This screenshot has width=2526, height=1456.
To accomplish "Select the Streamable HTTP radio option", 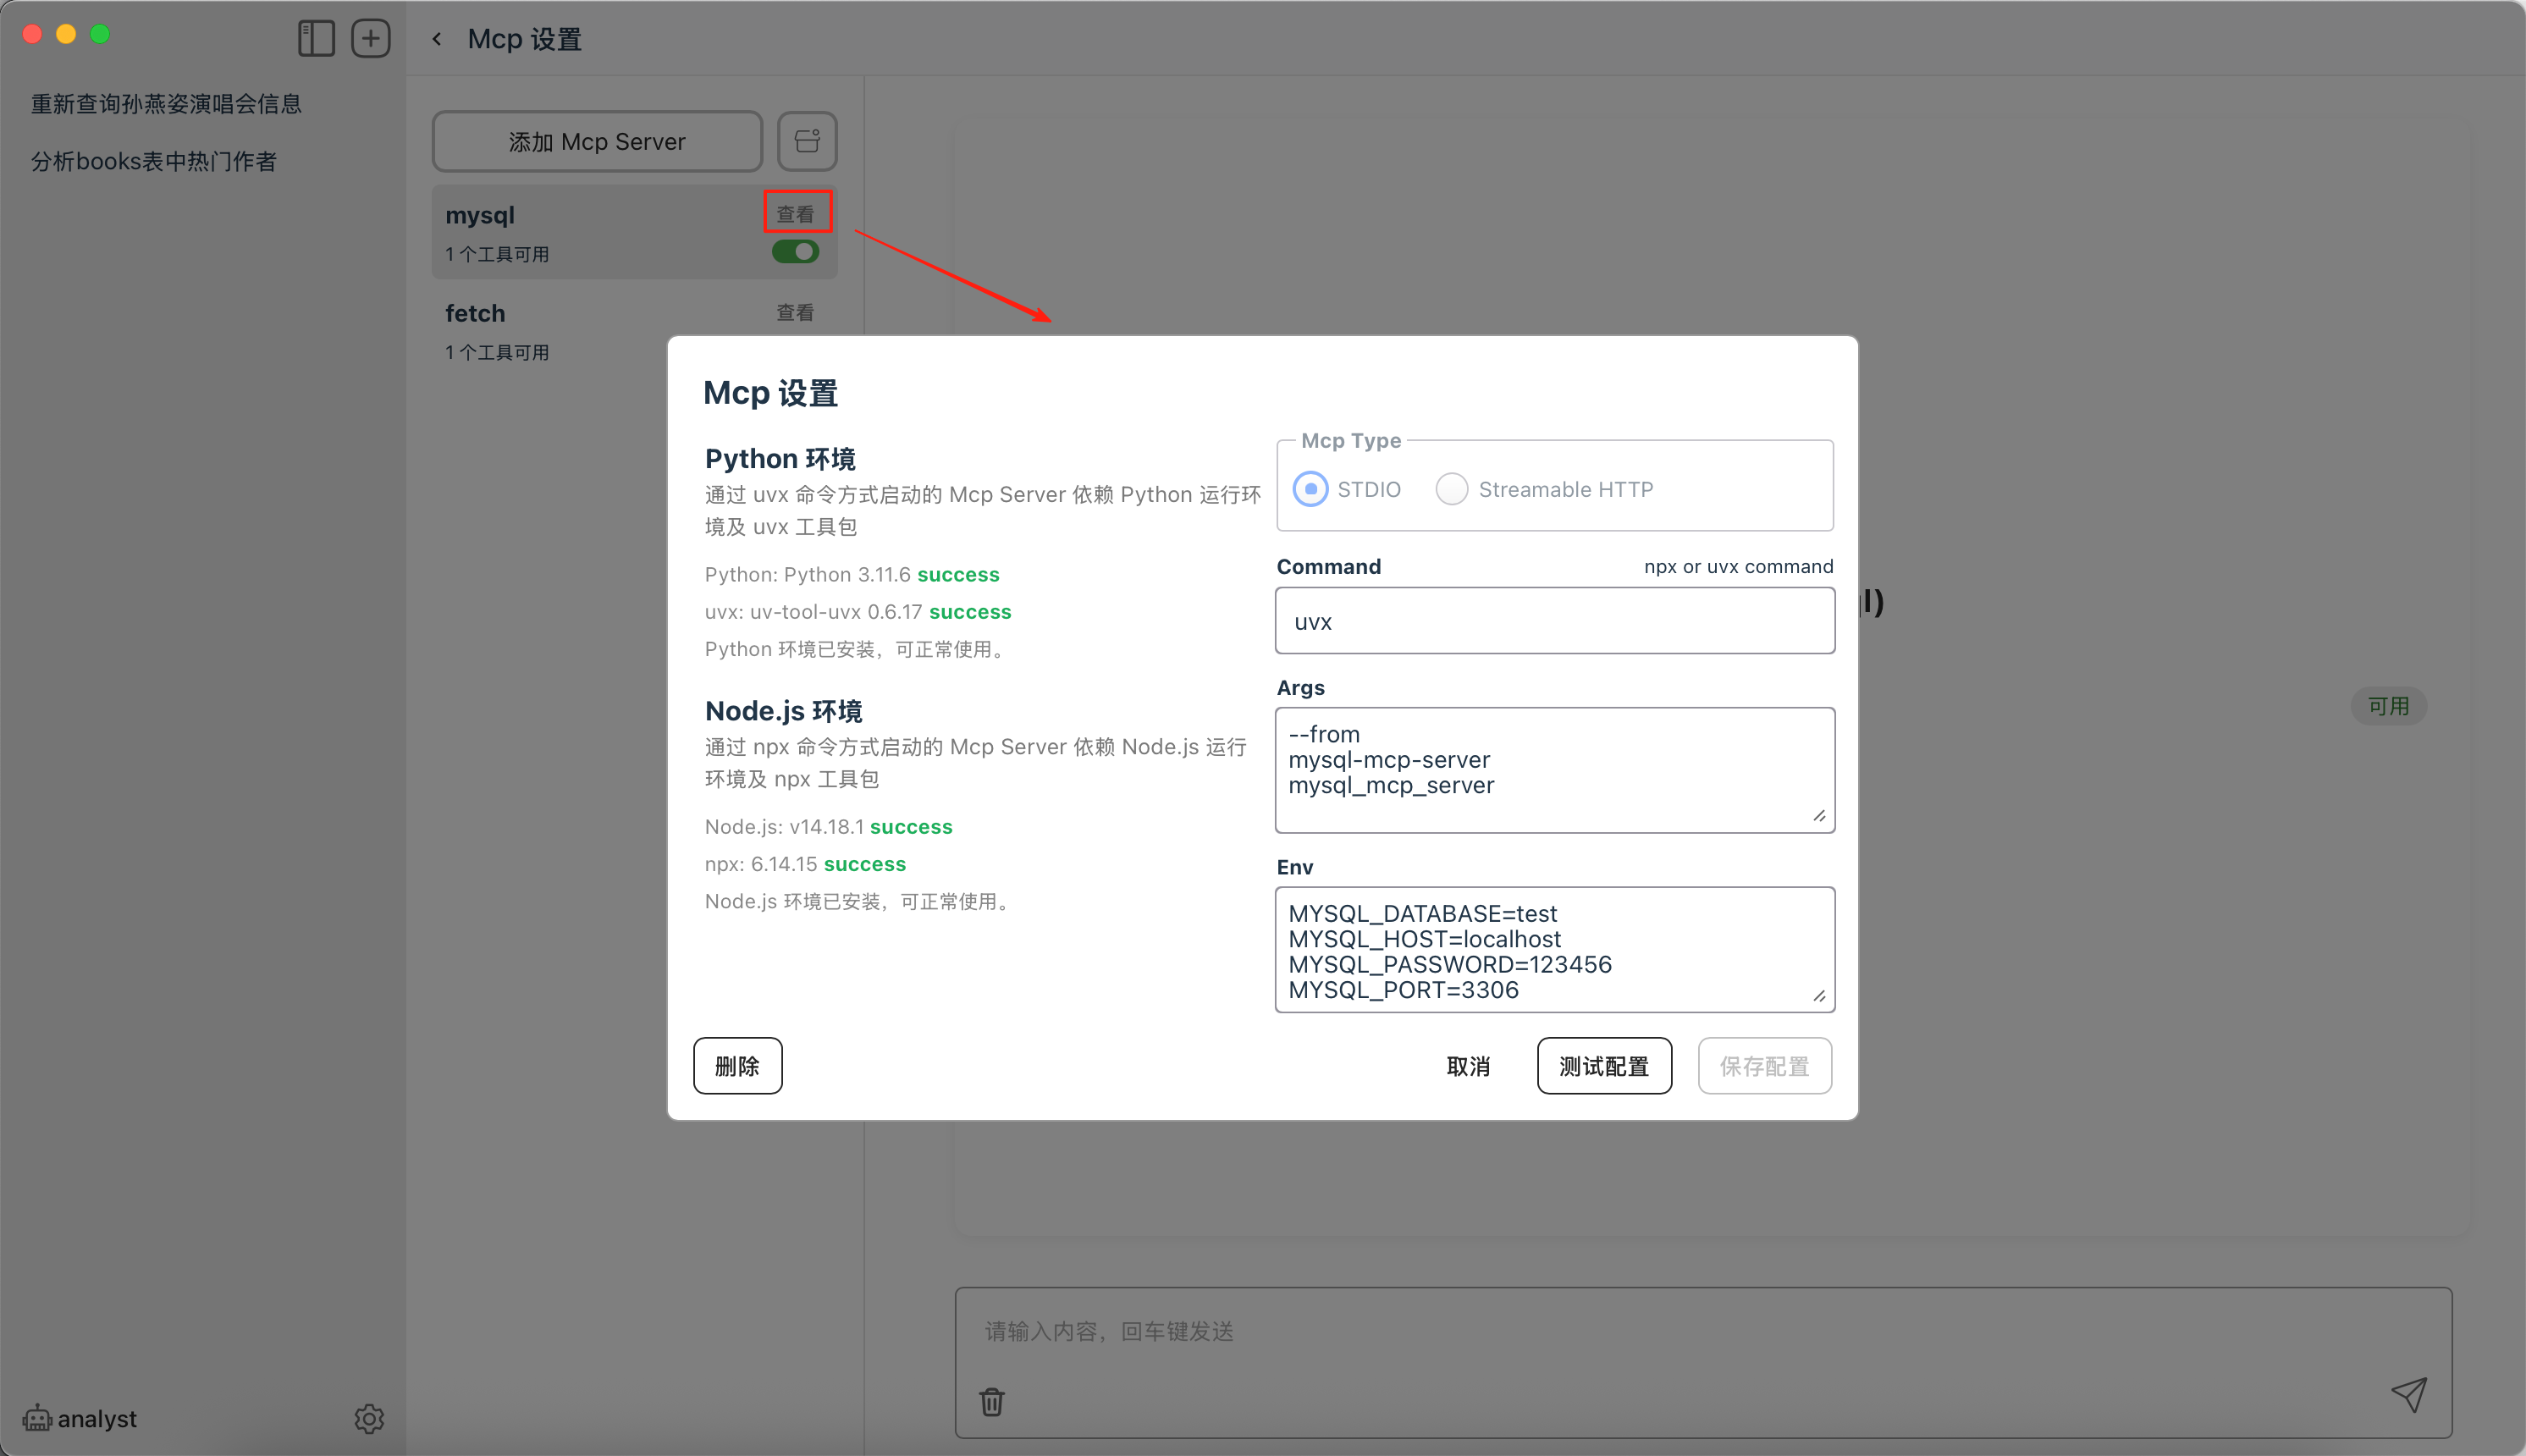I will point(1451,489).
